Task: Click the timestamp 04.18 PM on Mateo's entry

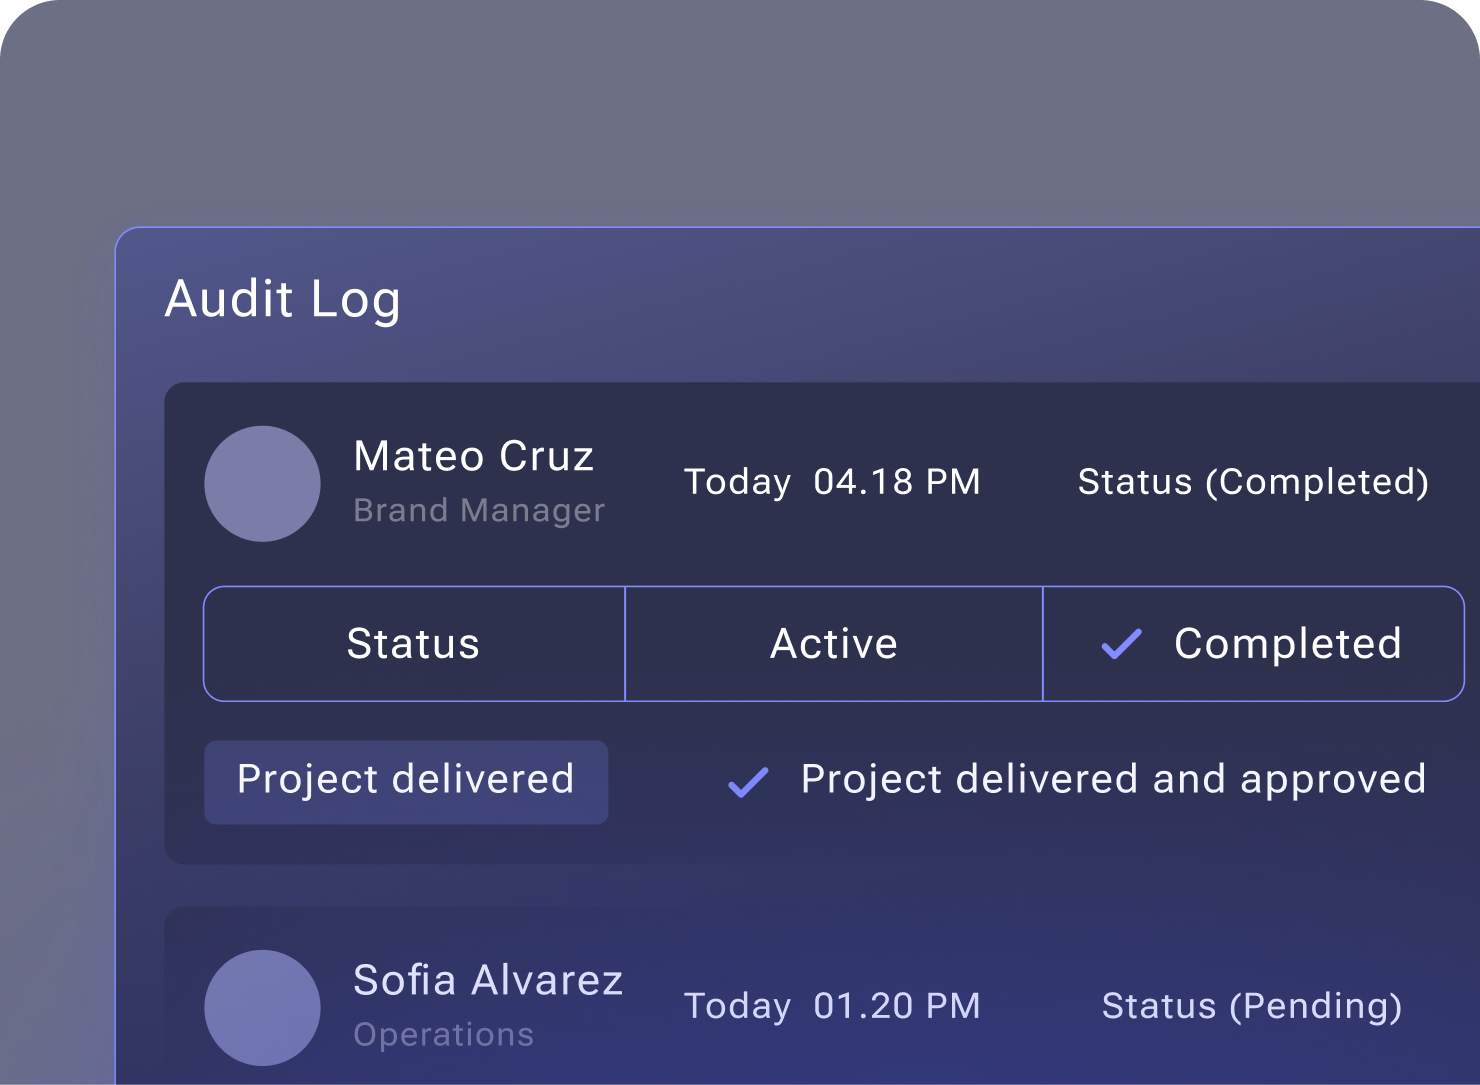Action: click(895, 482)
